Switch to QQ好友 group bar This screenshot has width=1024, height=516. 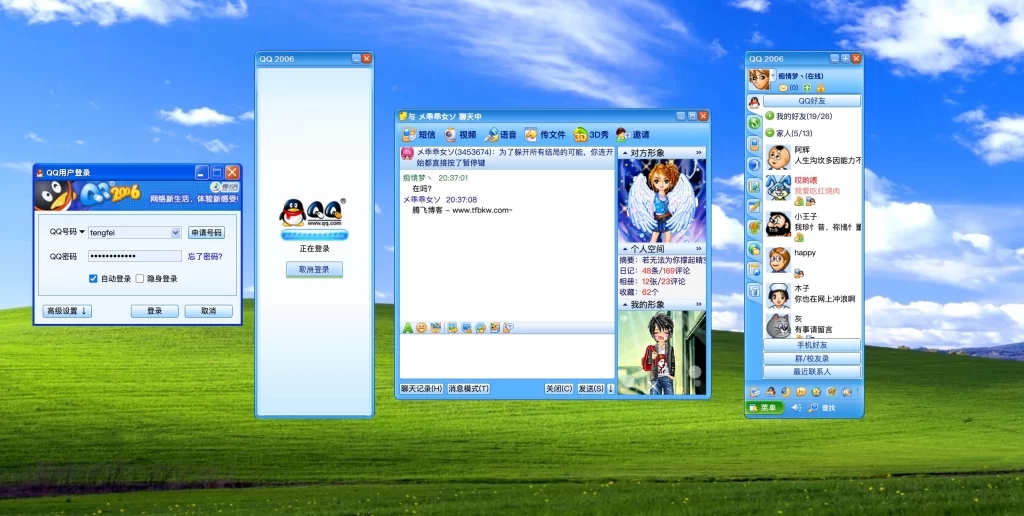point(812,101)
